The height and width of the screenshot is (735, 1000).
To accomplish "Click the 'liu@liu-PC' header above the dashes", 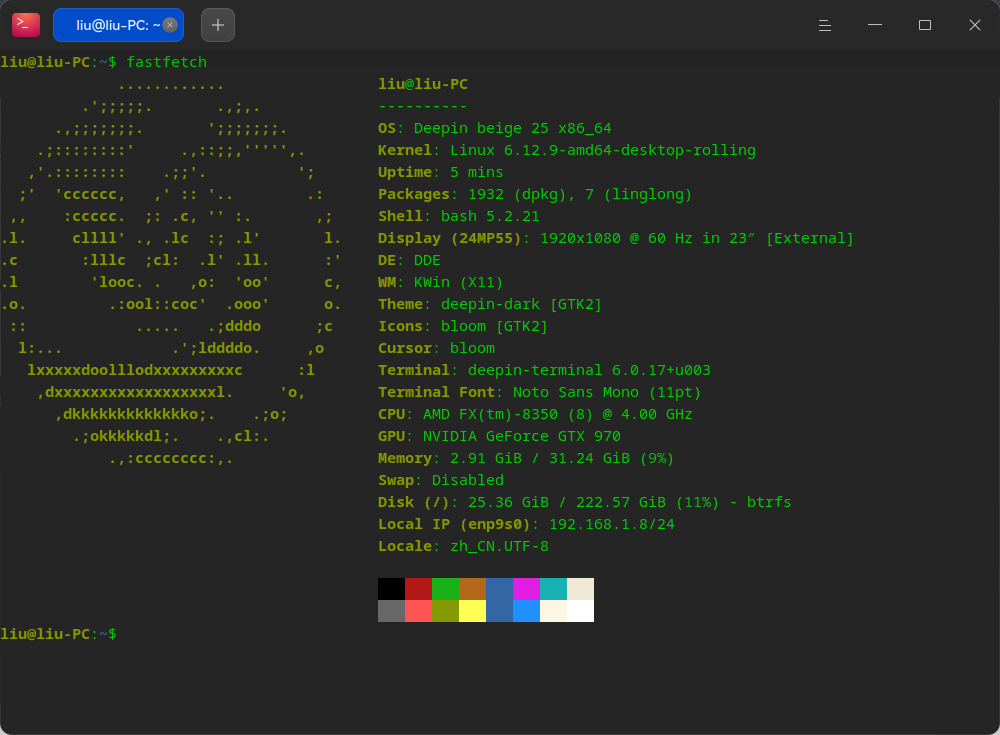I will (x=423, y=84).
